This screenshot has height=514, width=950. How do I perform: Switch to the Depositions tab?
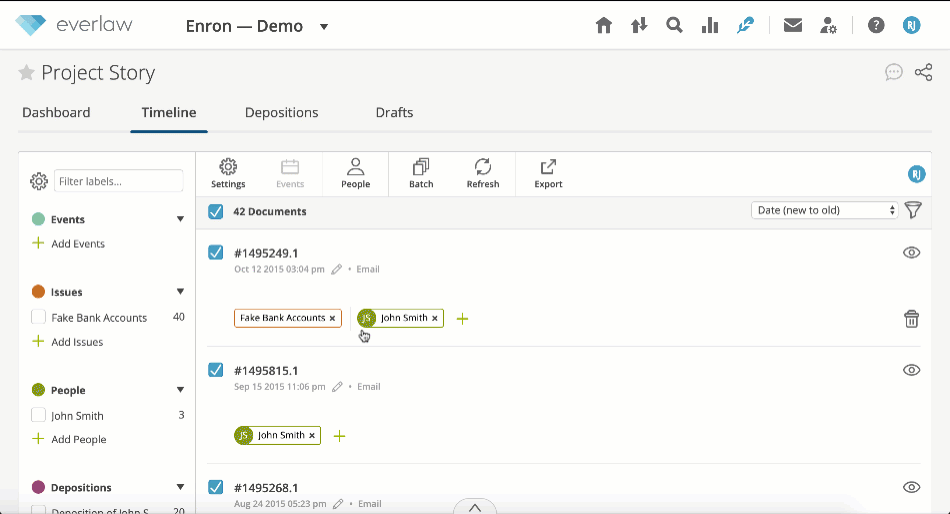click(x=282, y=113)
